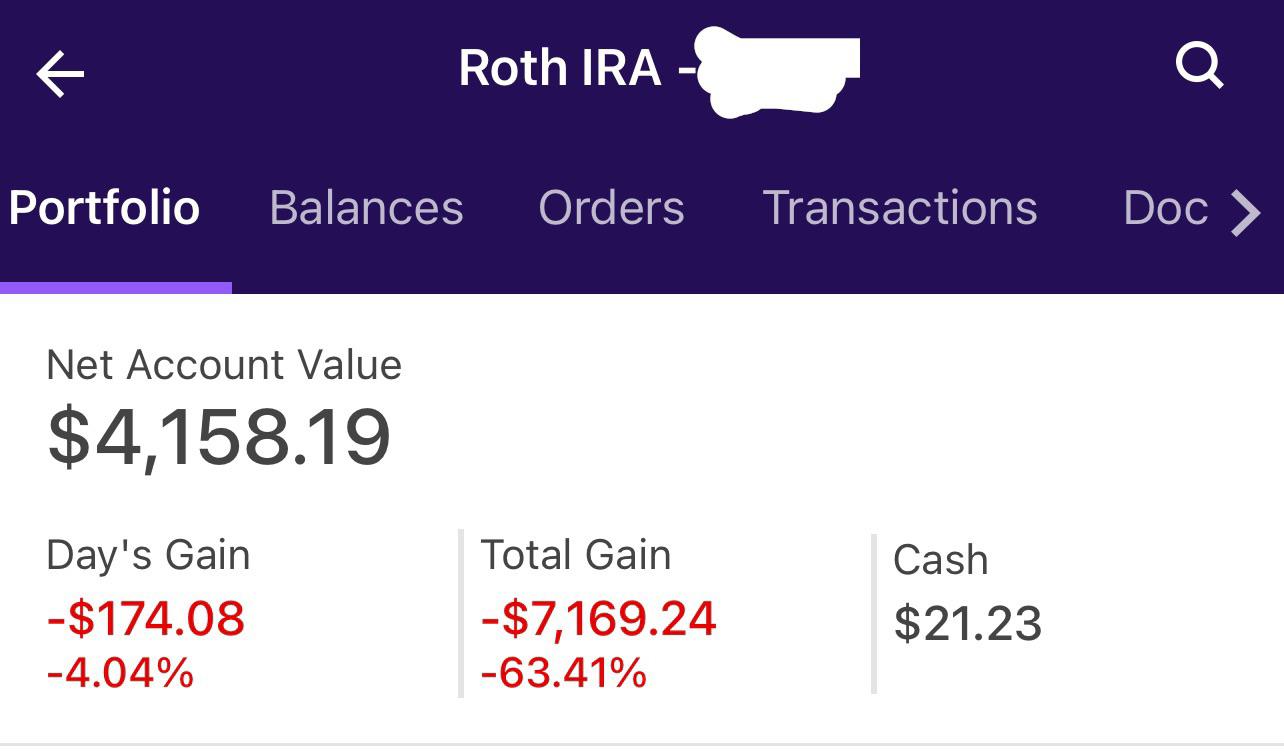This screenshot has height=756, width=1284.
Task: Open the partially visible Doc tab
Action: (x=1166, y=208)
